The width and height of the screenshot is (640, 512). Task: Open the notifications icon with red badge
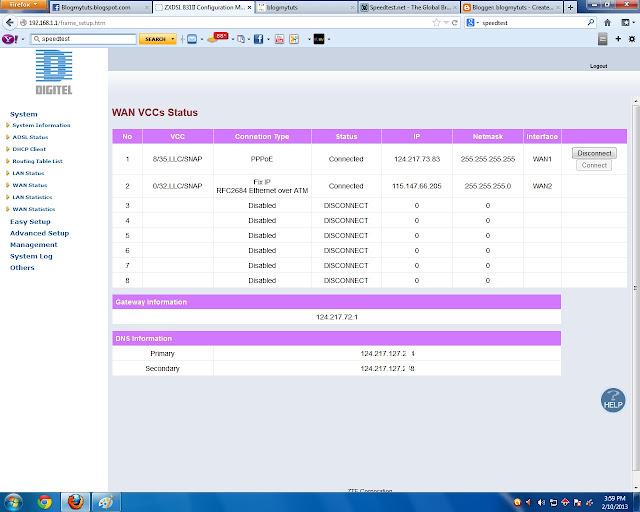tap(218, 38)
